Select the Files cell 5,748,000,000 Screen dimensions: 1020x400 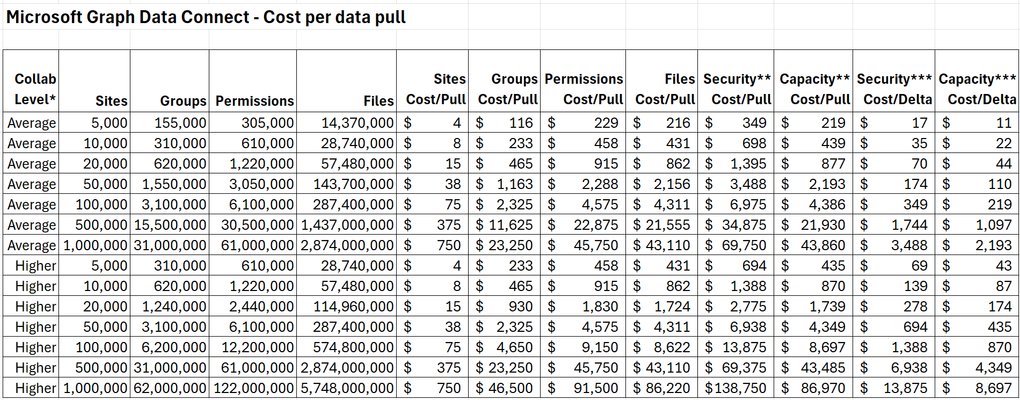[x=347, y=388]
